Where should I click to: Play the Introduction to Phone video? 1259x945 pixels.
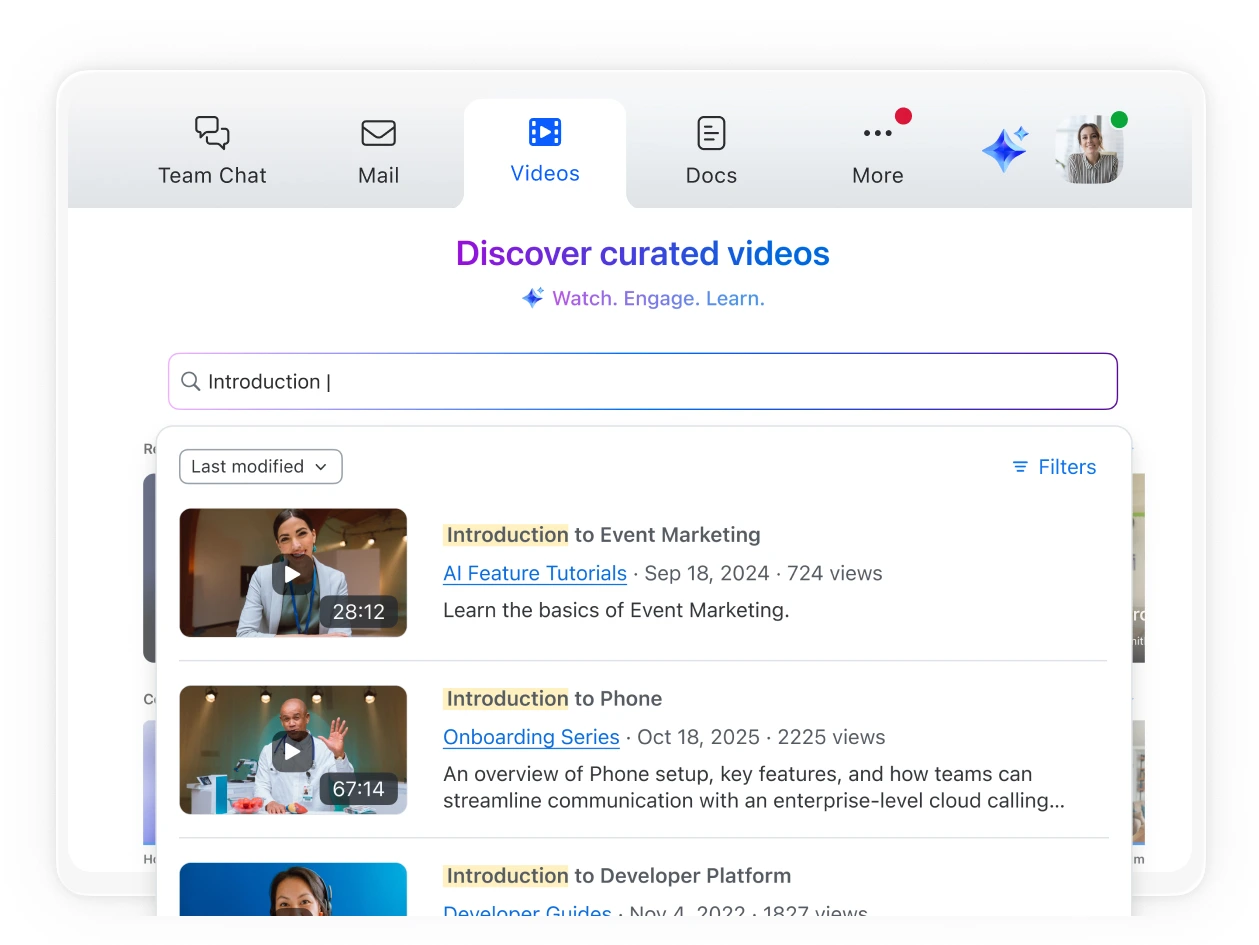click(x=292, y=750)
